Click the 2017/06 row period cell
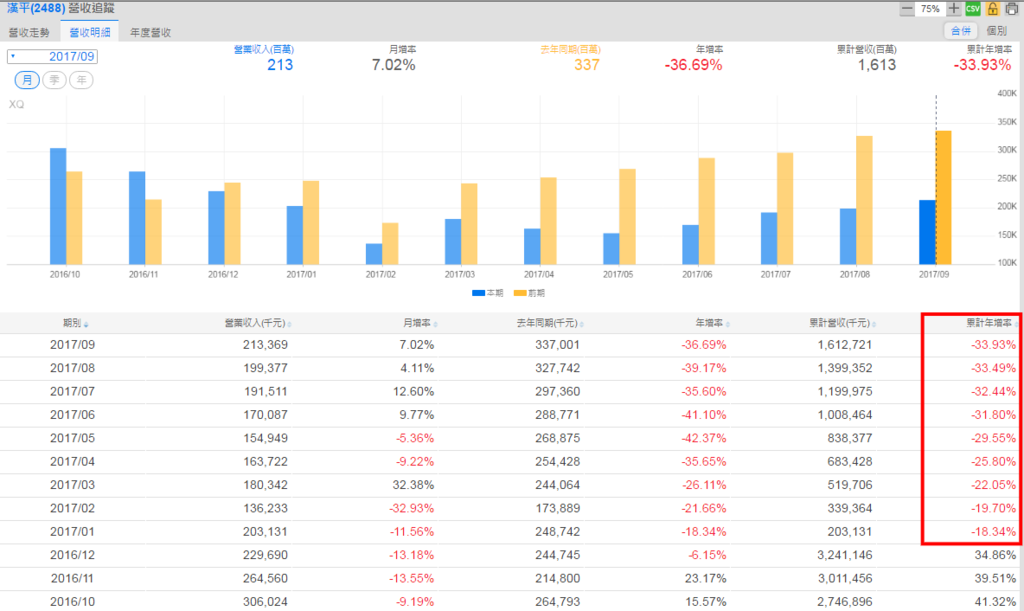Image resolution: width=1024 pixels, height=611 pixels. pyautogui.click(x=72, y=415)
